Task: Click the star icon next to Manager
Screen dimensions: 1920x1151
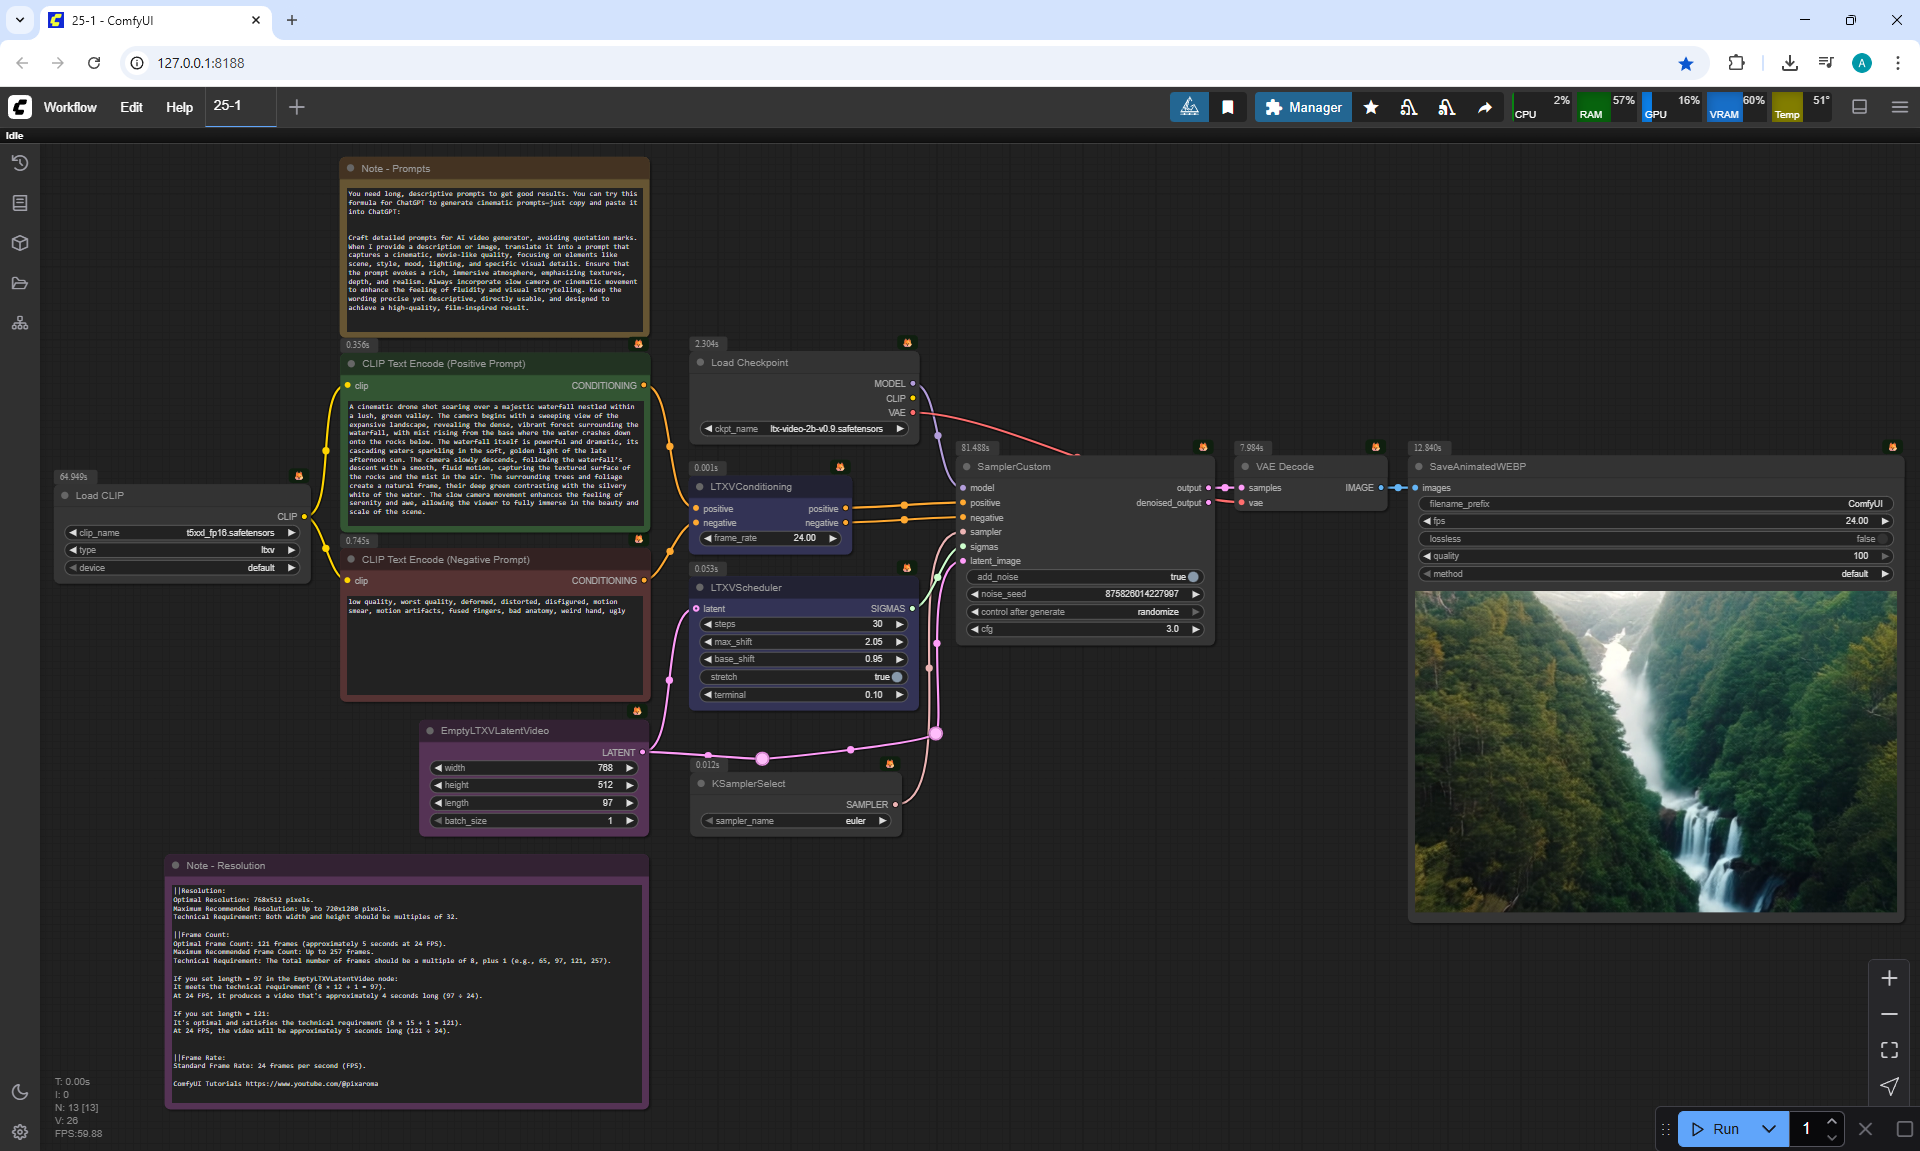Action: [1371, 107]
